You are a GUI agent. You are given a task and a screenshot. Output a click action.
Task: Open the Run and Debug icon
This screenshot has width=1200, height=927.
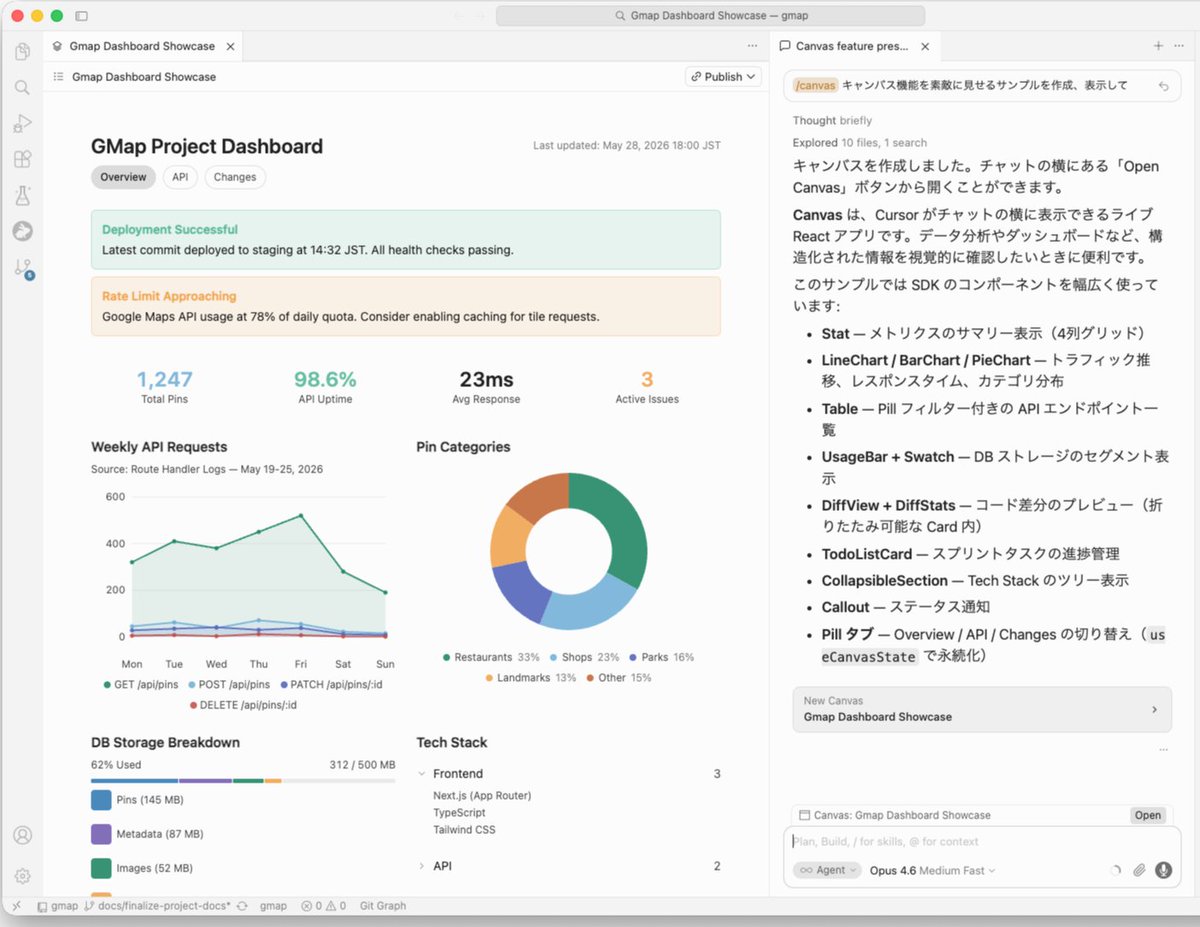click(x=22, y=124)
